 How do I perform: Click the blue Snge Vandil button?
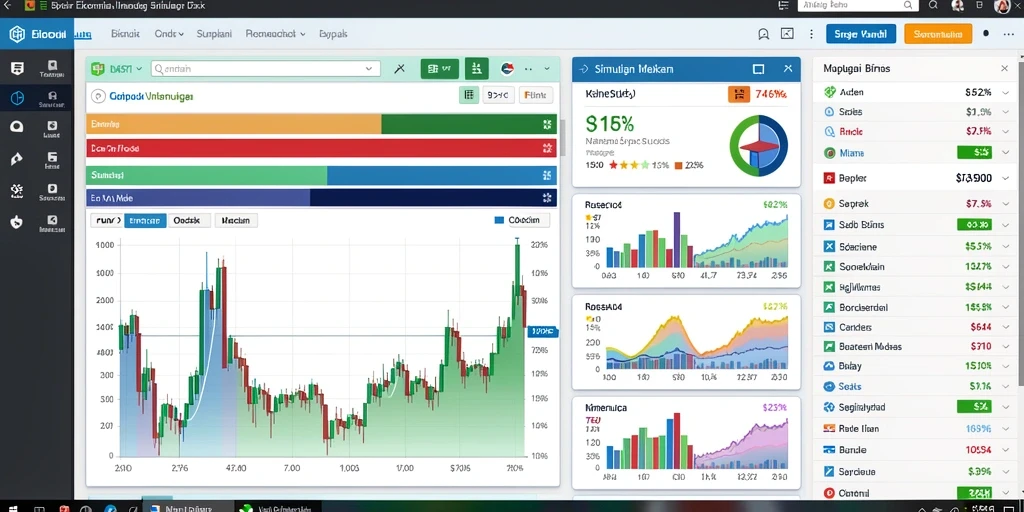click(861, 34)
